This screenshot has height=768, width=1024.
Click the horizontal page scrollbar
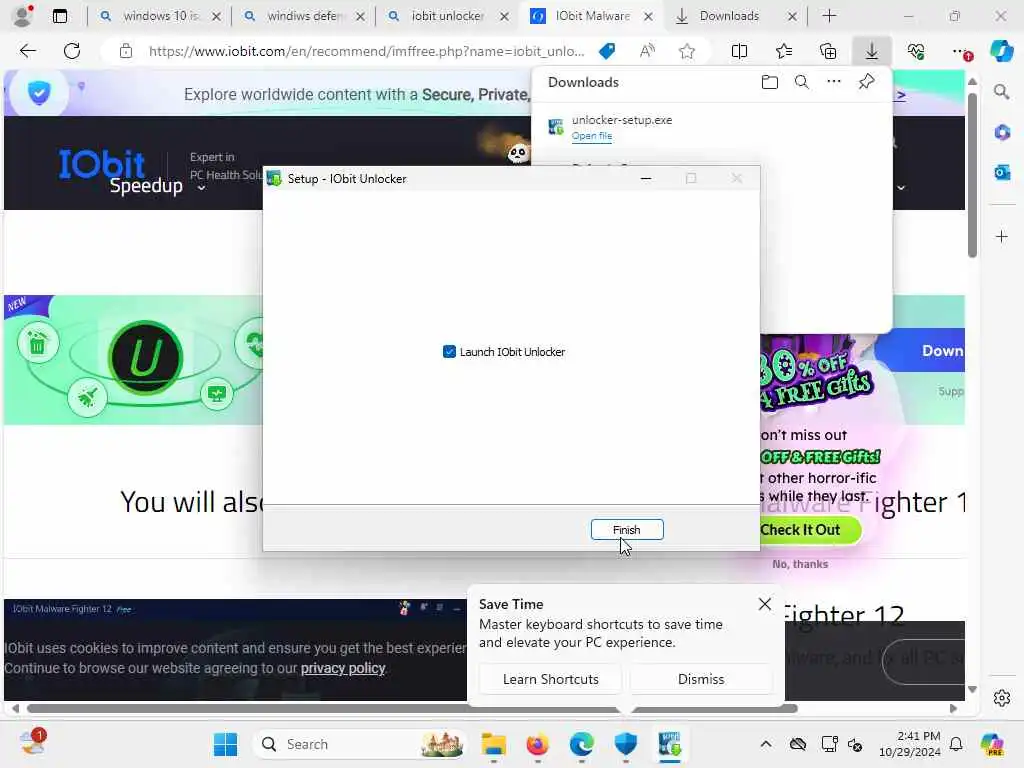pos(411,709)
